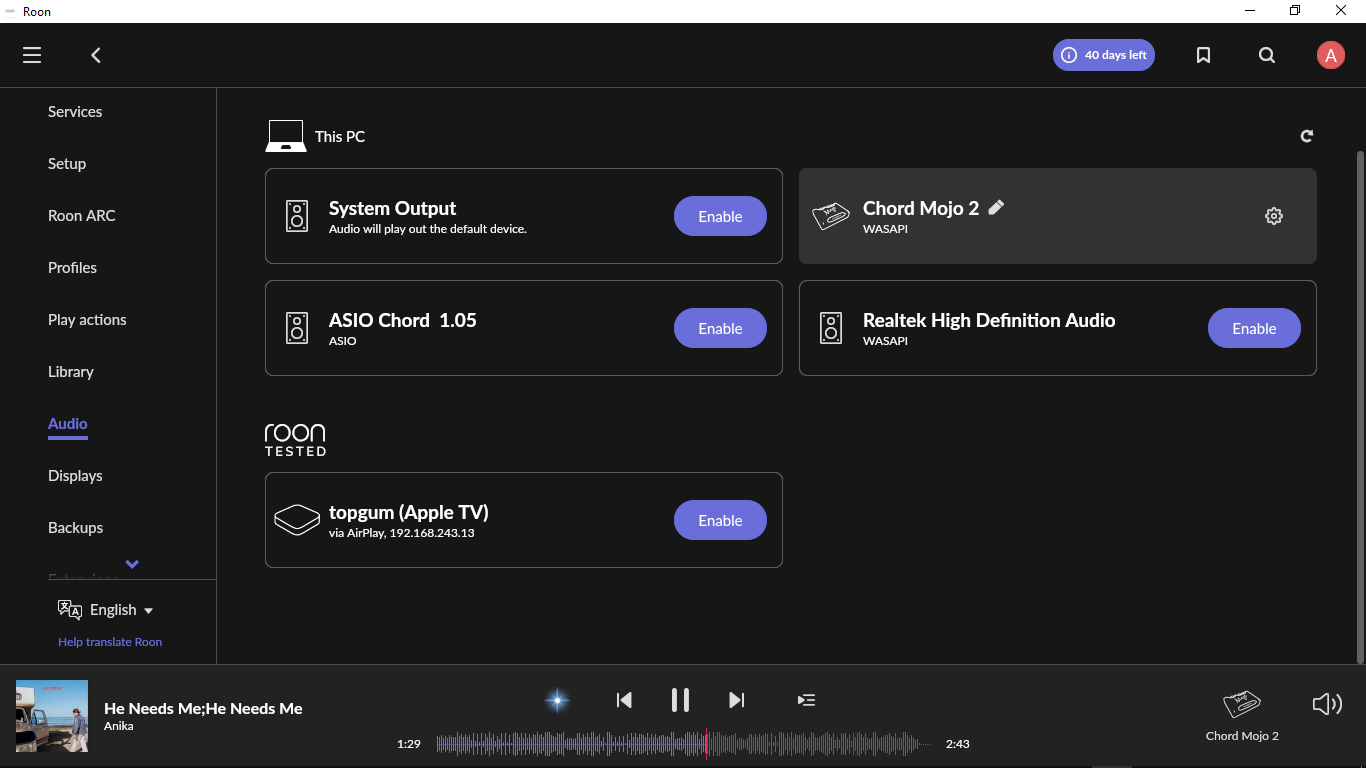Open the Help translate Roon link
Image resolution: width=1366 pixels, height=768 pixels.
tap(110, 642)
